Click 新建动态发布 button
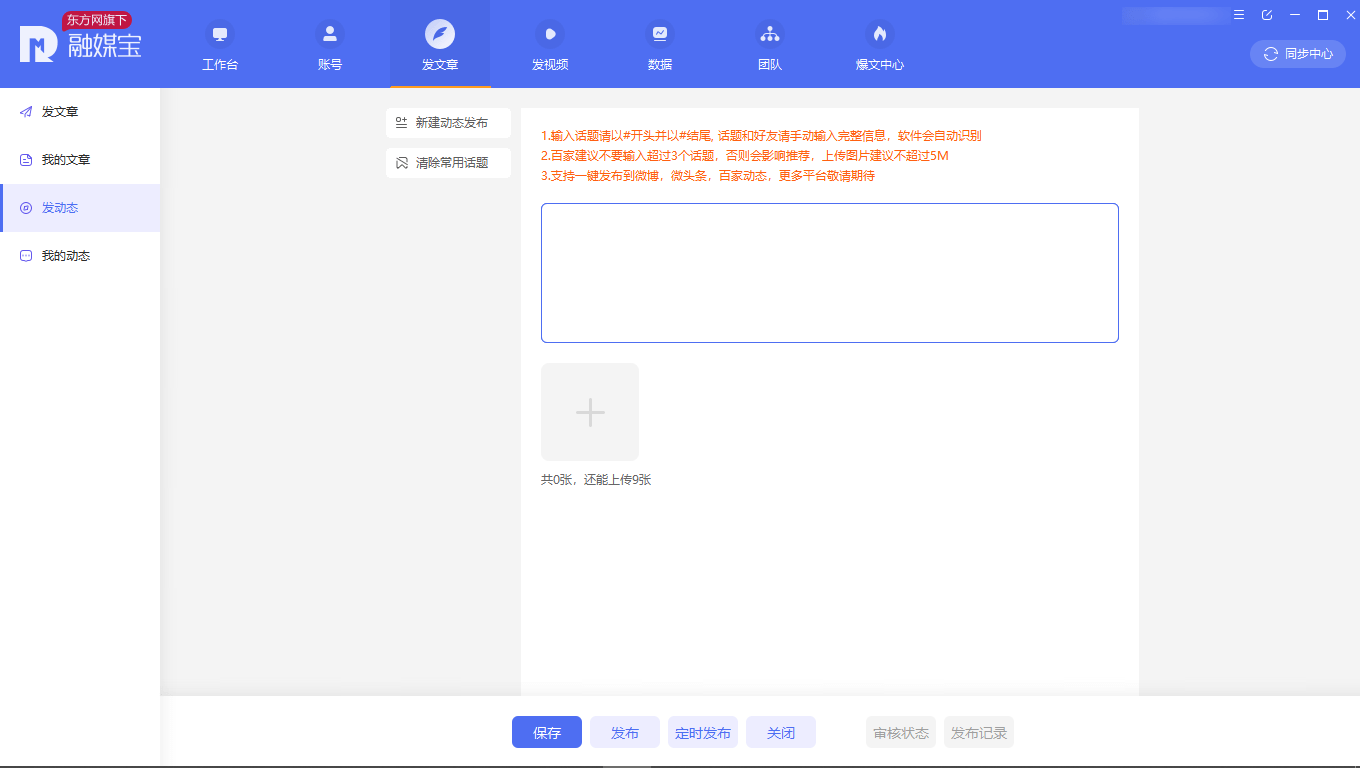The image size is (1360, 768). [x=448, y=123]
